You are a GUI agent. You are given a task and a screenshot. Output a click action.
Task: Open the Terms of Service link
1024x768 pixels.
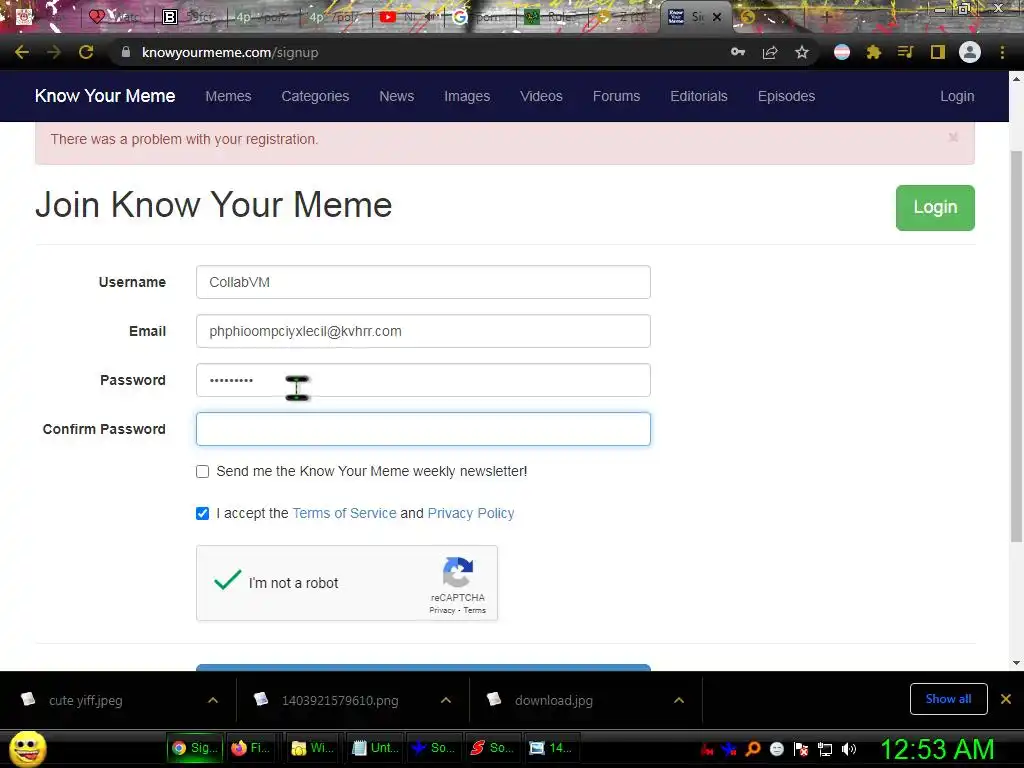click(x=344, y=513)
